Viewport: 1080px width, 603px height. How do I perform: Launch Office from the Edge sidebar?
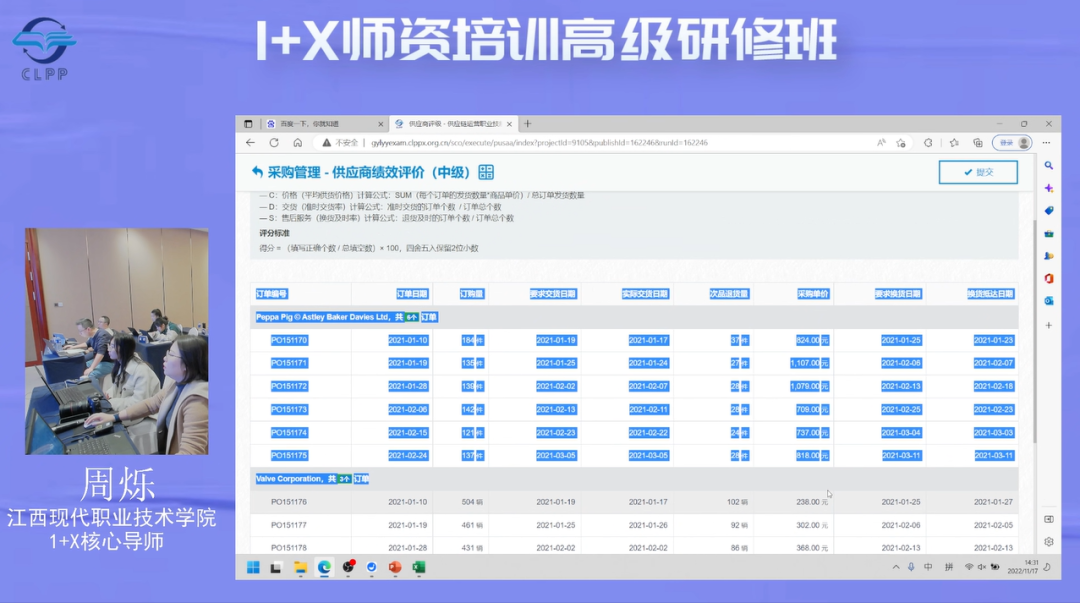coord(1046,277)
